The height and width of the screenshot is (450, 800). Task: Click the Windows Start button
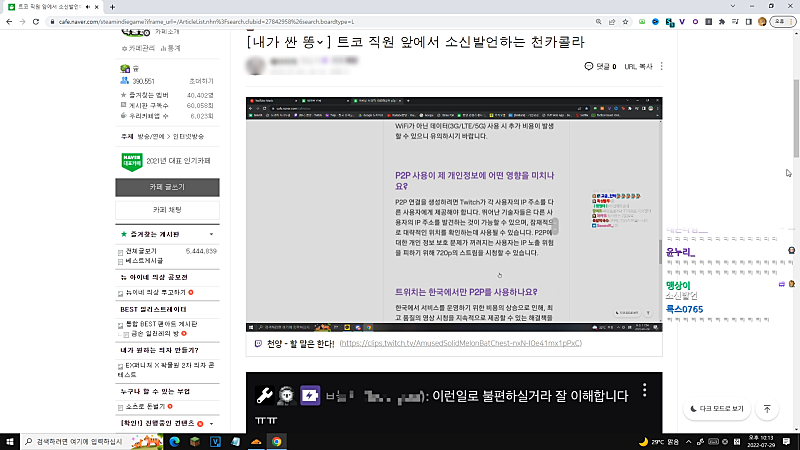(x=10, y=441)
